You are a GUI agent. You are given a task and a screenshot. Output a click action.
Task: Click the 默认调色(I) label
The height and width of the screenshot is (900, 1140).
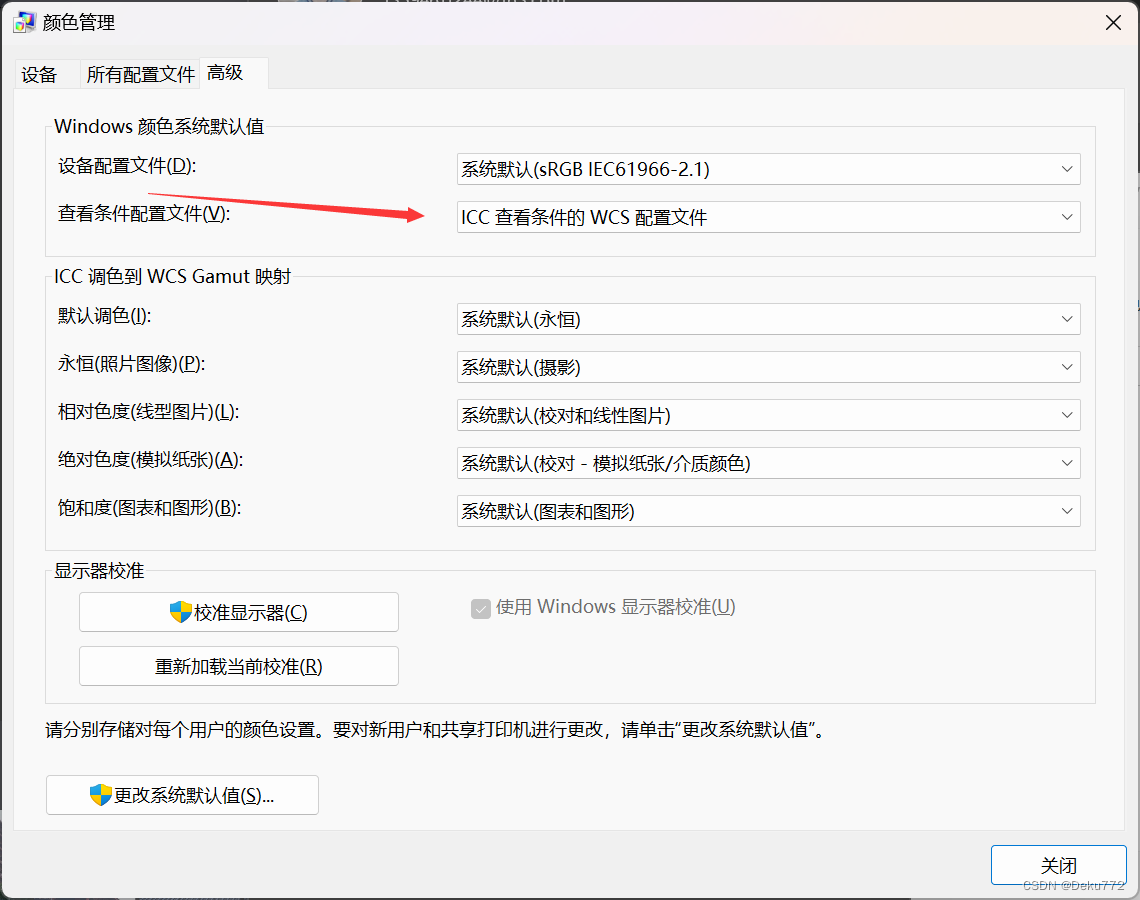[105, 316]
